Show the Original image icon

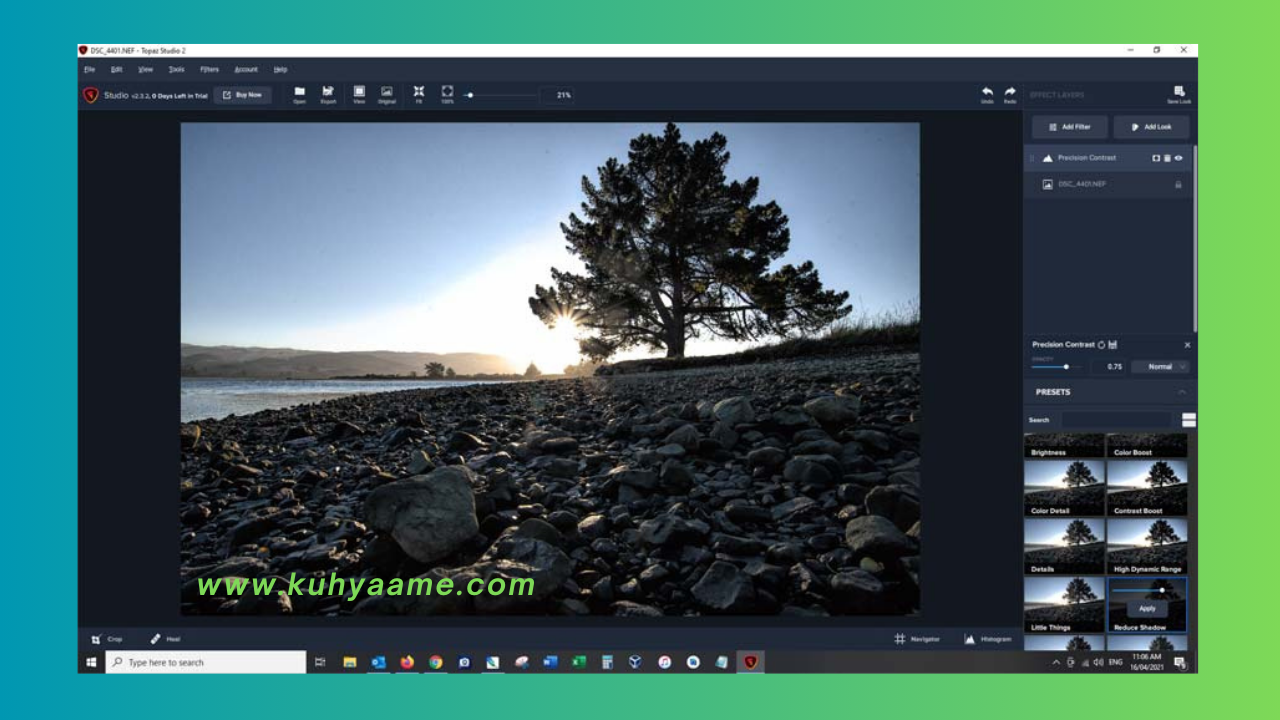coord(387,94)
